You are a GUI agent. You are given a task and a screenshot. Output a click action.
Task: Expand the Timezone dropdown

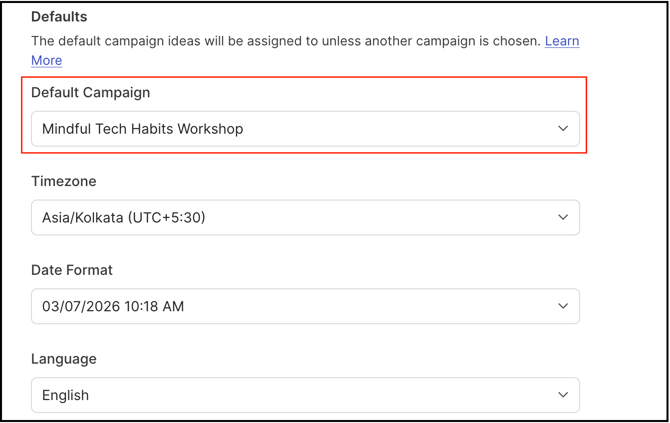point(305,218)
